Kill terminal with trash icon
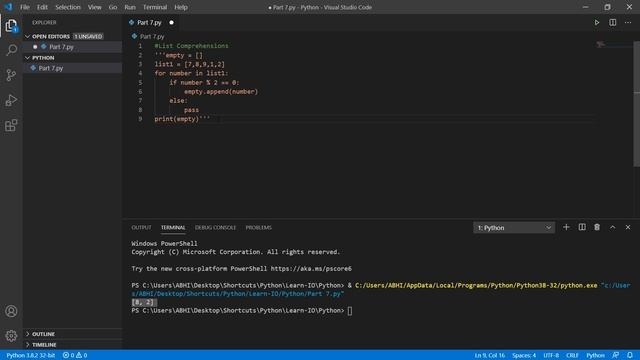640x360 pixels. coord(597,227)
